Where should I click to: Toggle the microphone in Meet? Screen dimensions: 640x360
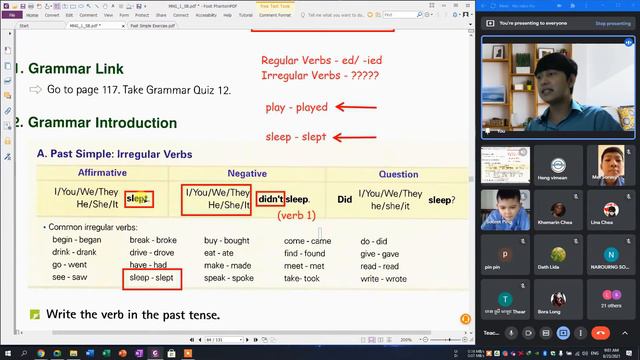pos(511,333)
